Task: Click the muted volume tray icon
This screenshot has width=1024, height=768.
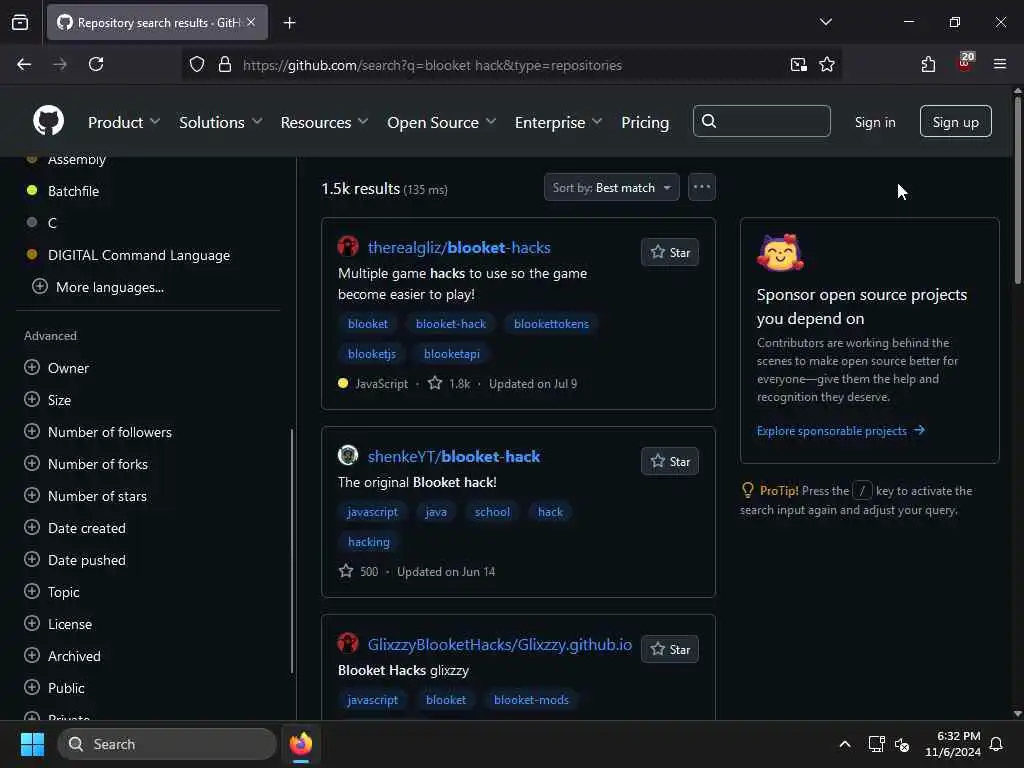Action: (x=902, y=744)
